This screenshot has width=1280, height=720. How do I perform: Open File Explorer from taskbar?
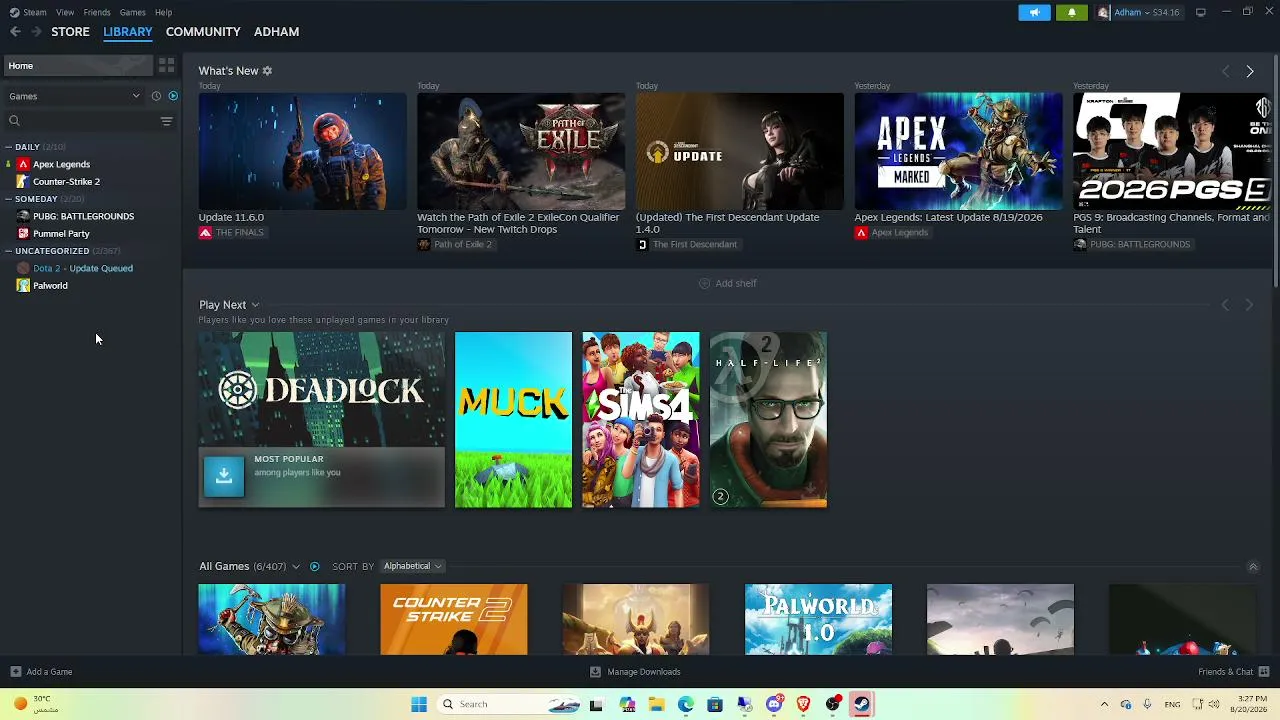point(656,704)
